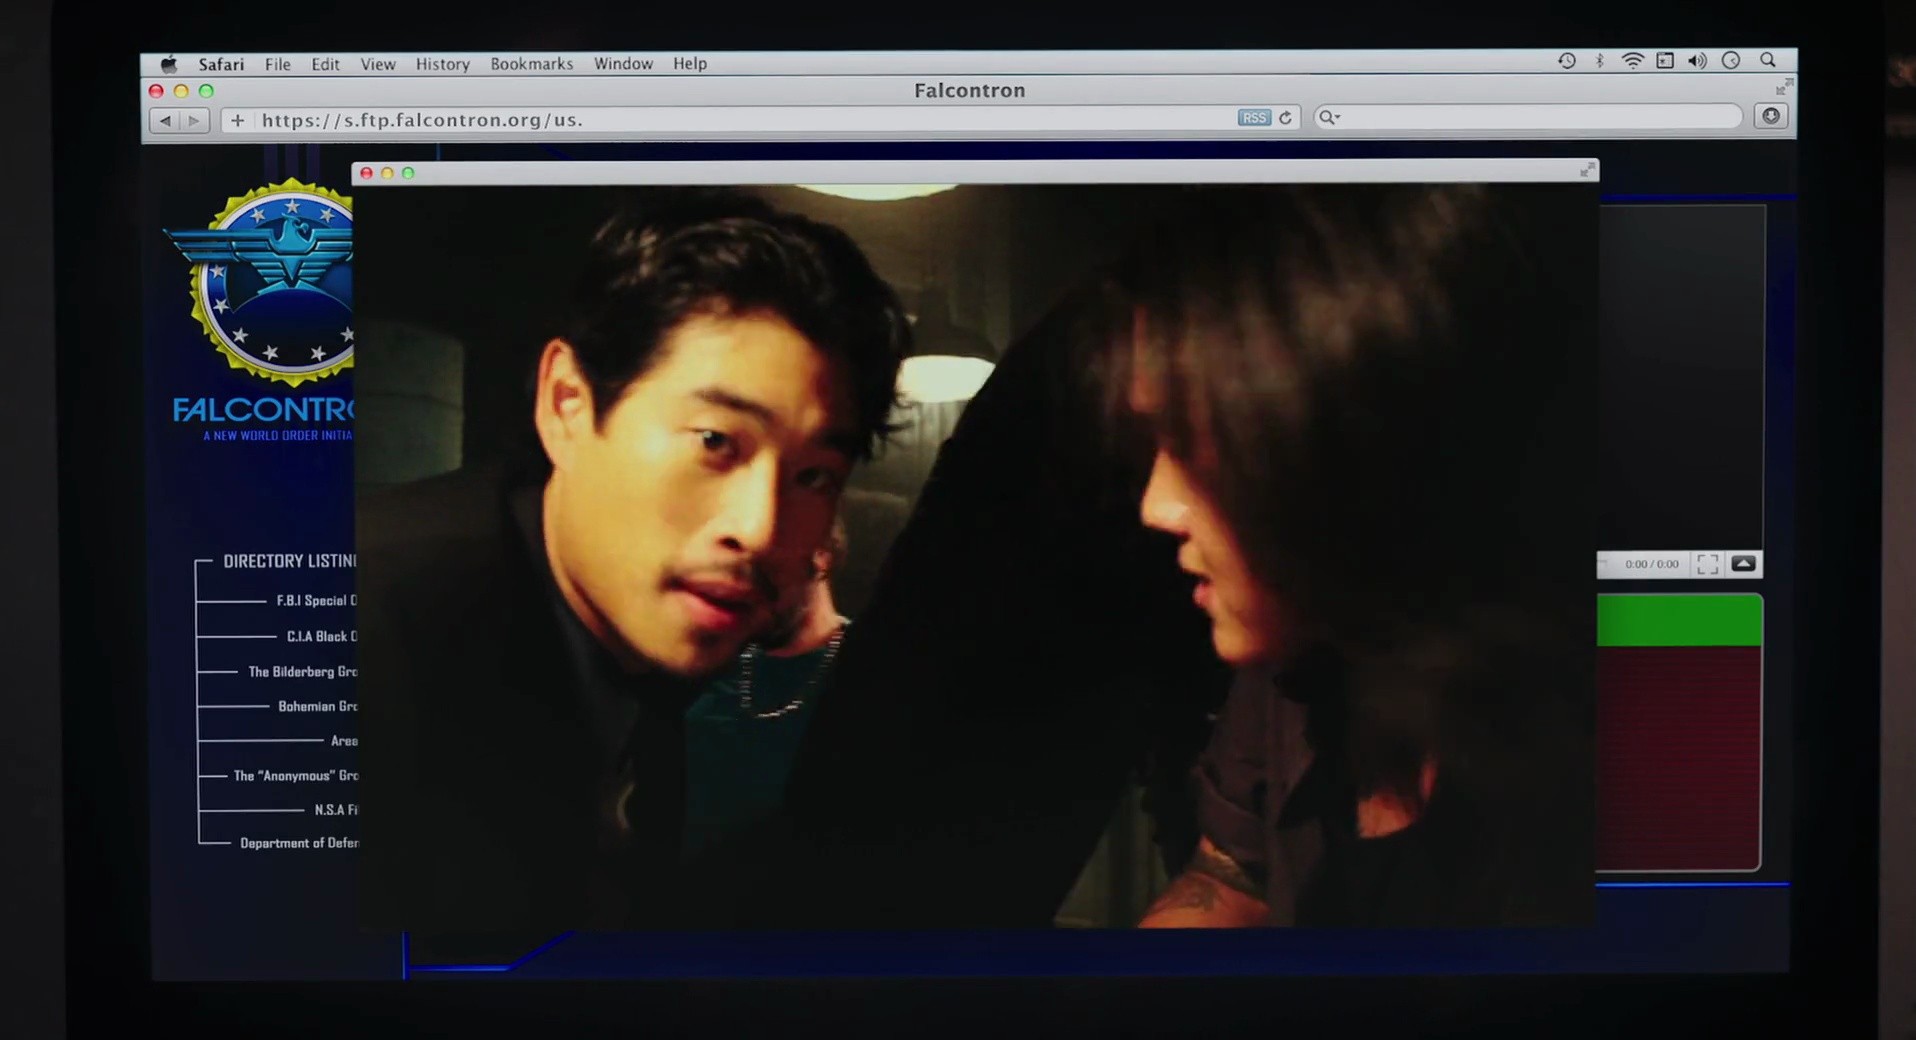Image resolution: width=1916 pixels, height=1040 pixels.
Task: Click the 0:00 / 0:00 player time display
Action: coord(1652,564)
